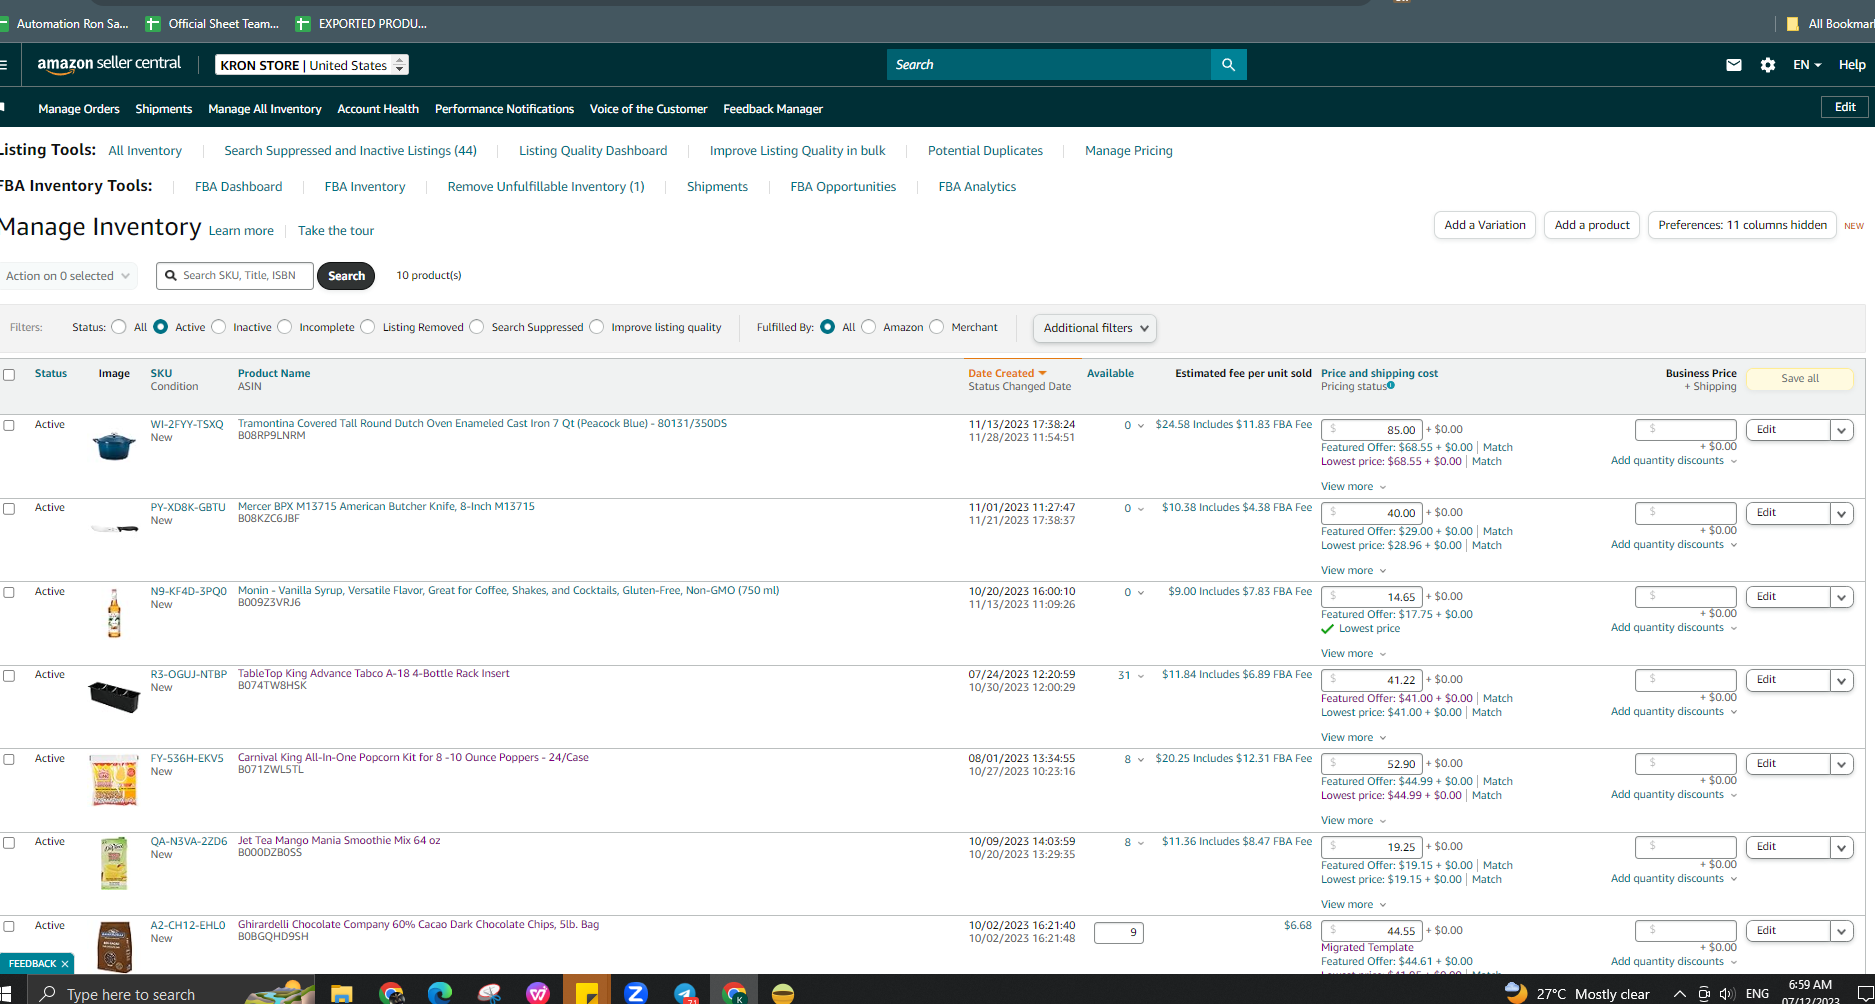
Task: Open the Take the tour link
Action: click(336, 231)
